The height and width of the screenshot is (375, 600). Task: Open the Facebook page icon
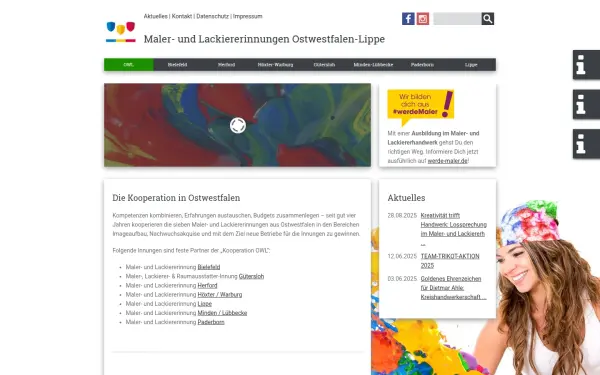click(408, 19)
